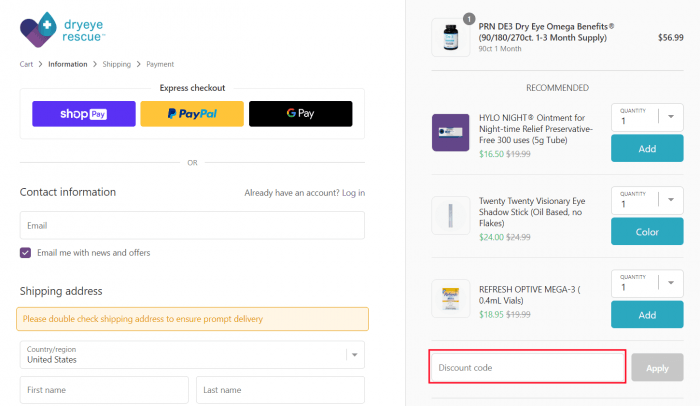Expand the REFRESH OPTIVE quantity dropdown

(x=647, y=283)
